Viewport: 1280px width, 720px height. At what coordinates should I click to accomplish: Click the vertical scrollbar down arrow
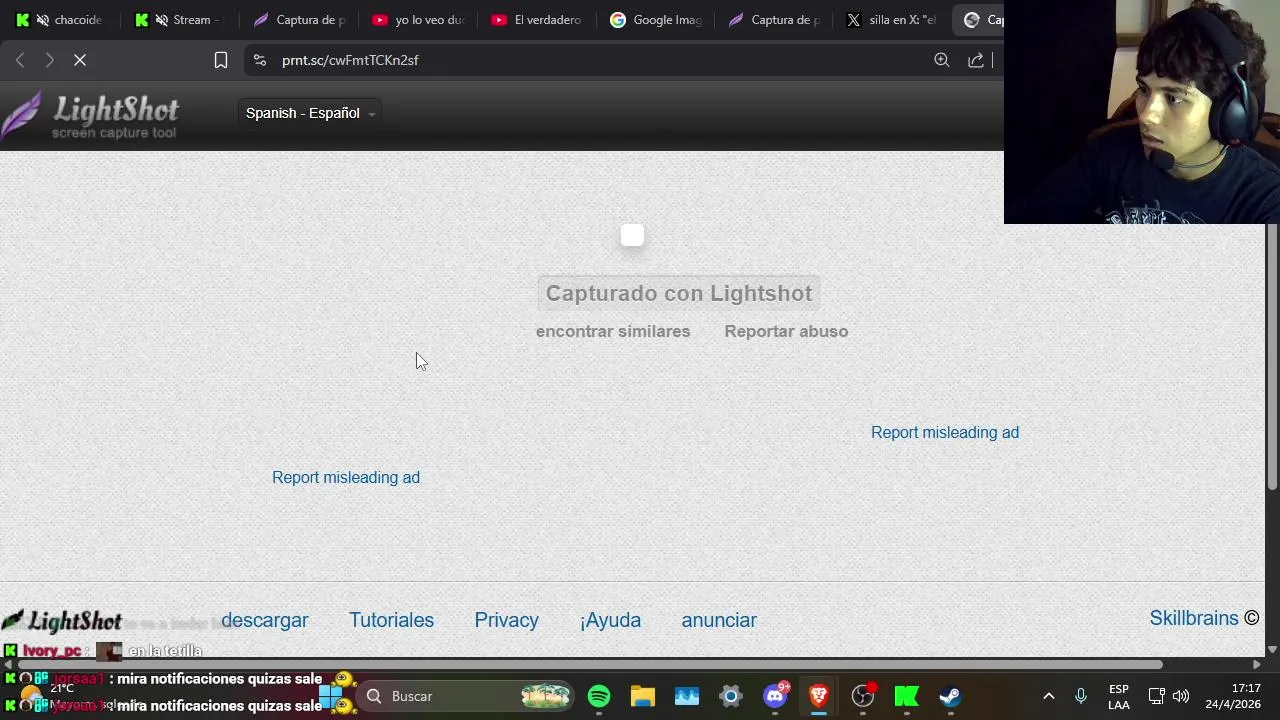(1272, 649)
